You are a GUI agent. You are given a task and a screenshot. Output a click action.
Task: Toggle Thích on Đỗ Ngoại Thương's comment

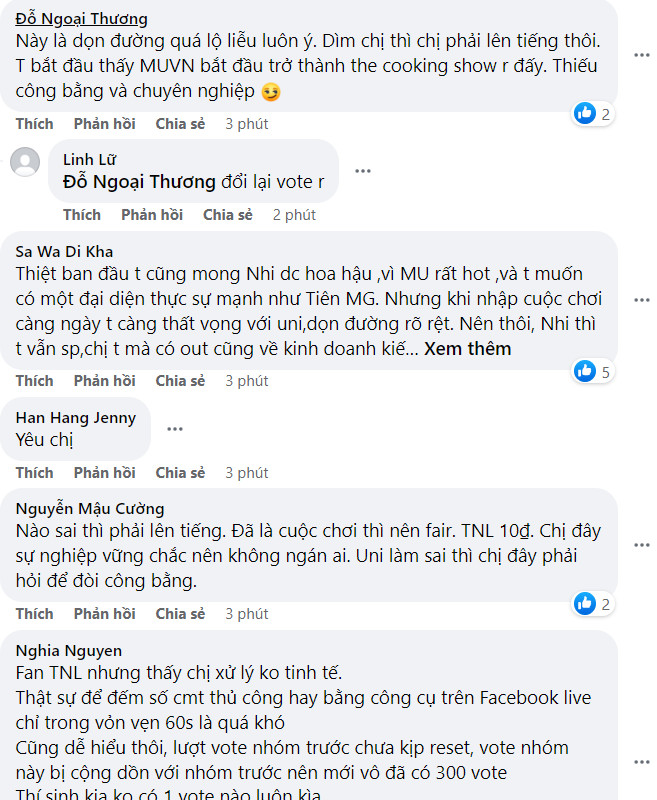33,123
